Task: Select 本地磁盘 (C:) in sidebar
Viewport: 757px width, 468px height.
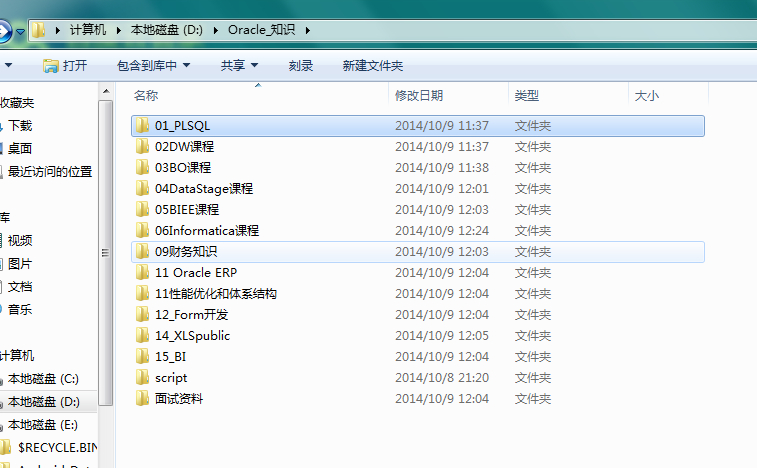Action: pyautogui.click(x=43, y=379)
